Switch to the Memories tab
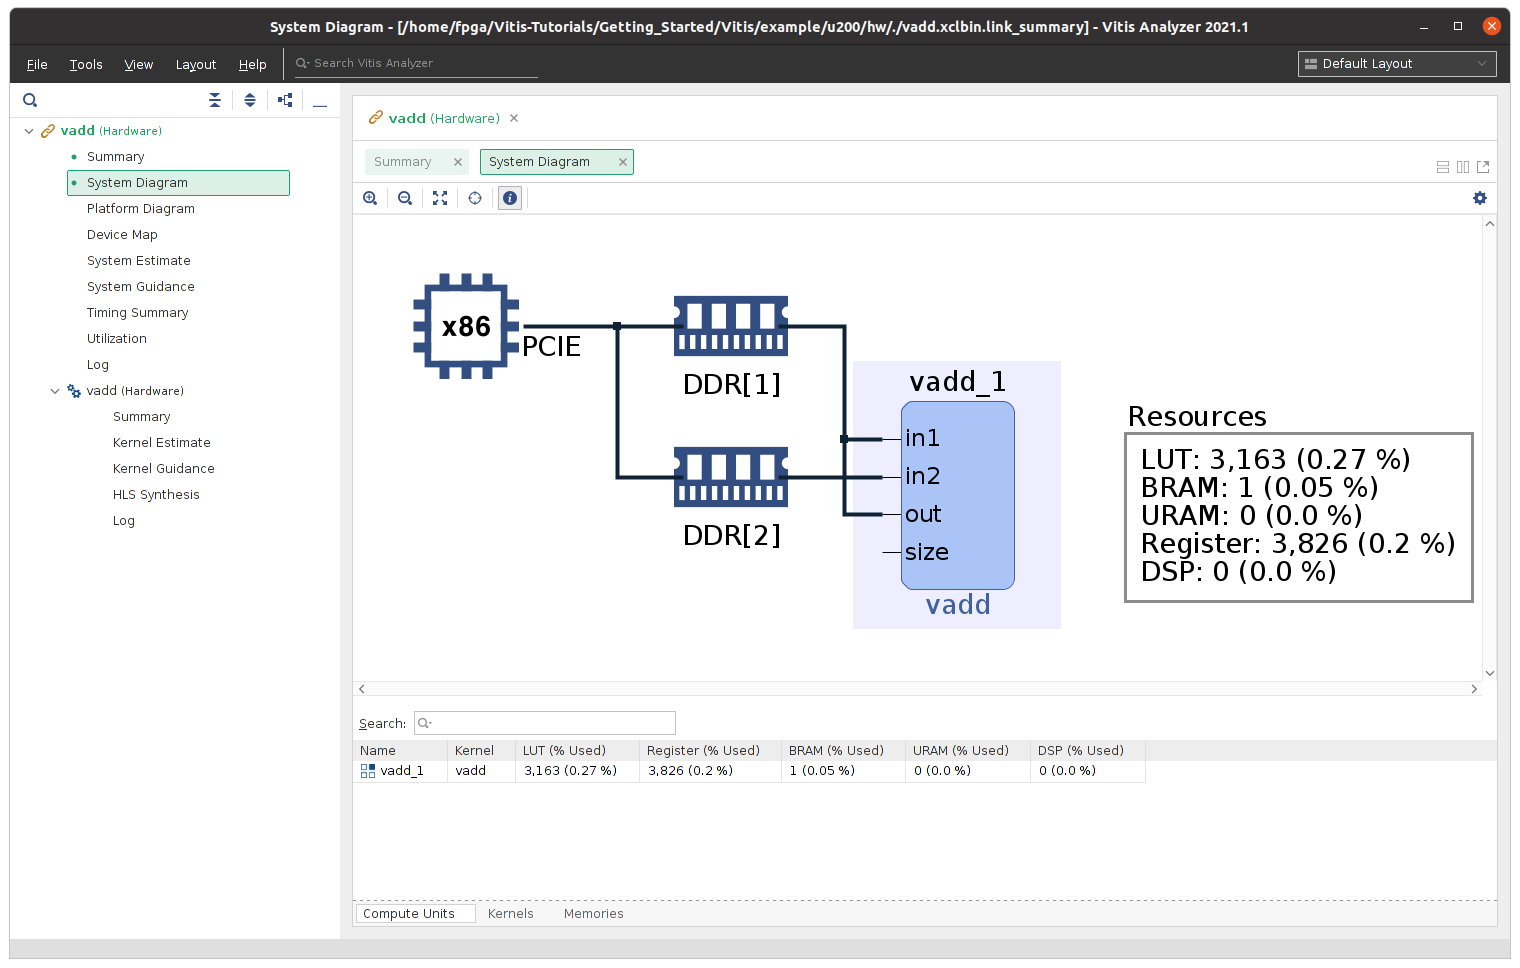 (594, 914)
